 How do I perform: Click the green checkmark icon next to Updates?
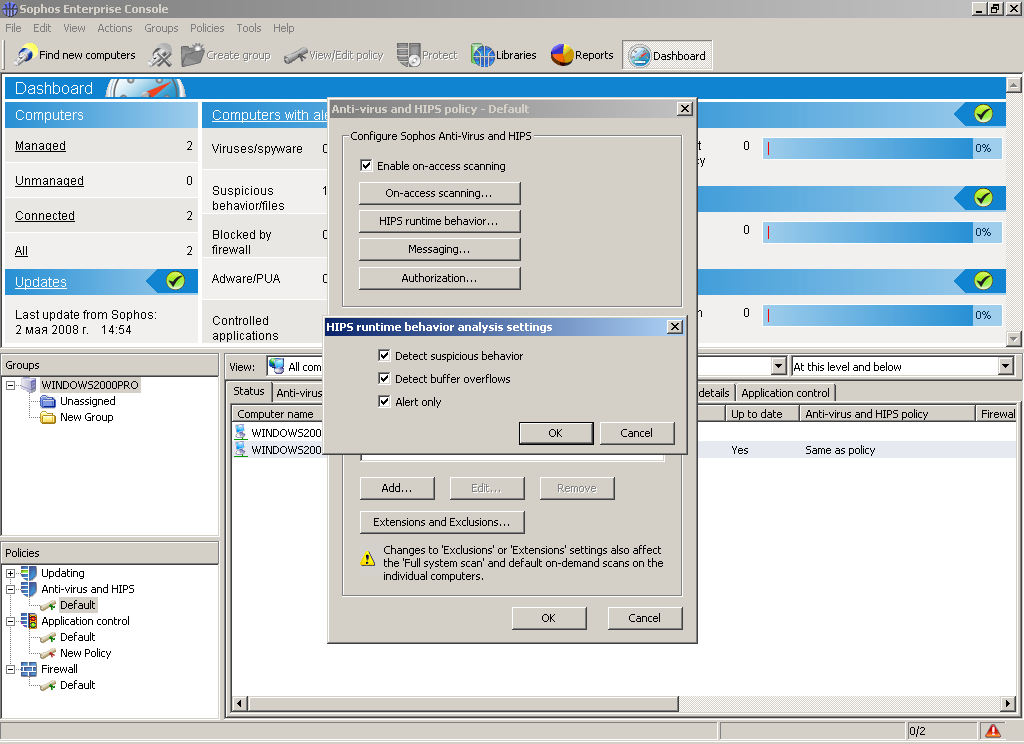click(x=175, y=281)
